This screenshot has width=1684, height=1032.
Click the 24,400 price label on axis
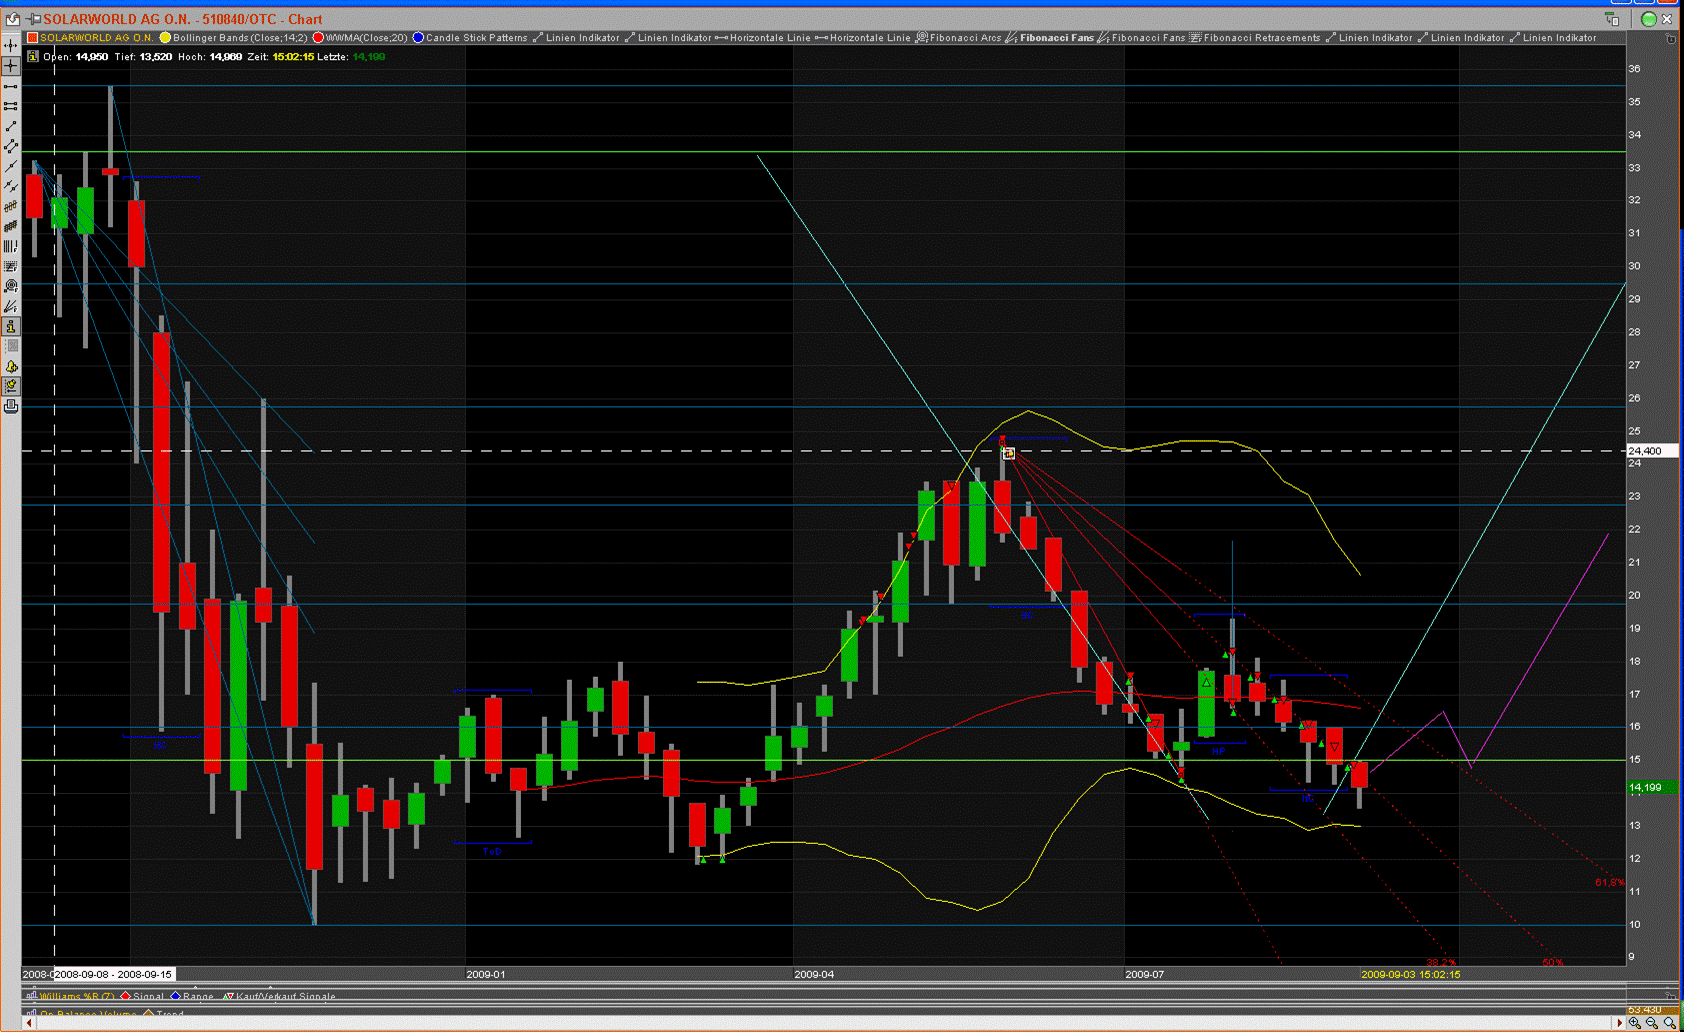[1652, 451]
